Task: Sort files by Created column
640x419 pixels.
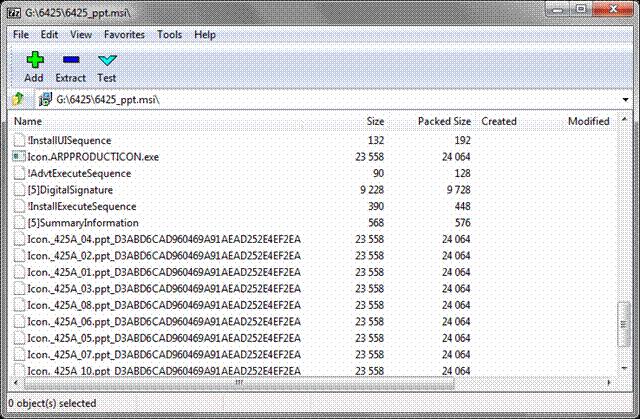Action: pyautogui.click(x=499, y=121)
